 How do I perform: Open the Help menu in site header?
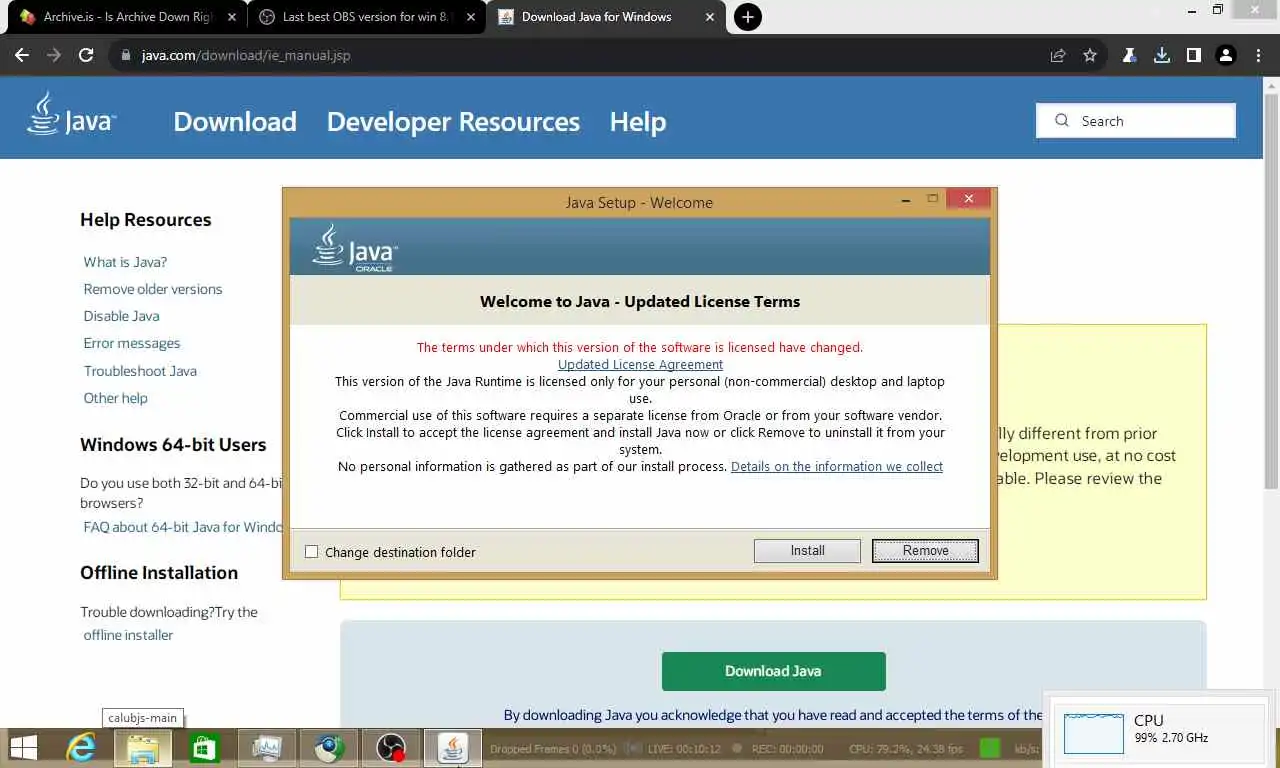[638, 122]
